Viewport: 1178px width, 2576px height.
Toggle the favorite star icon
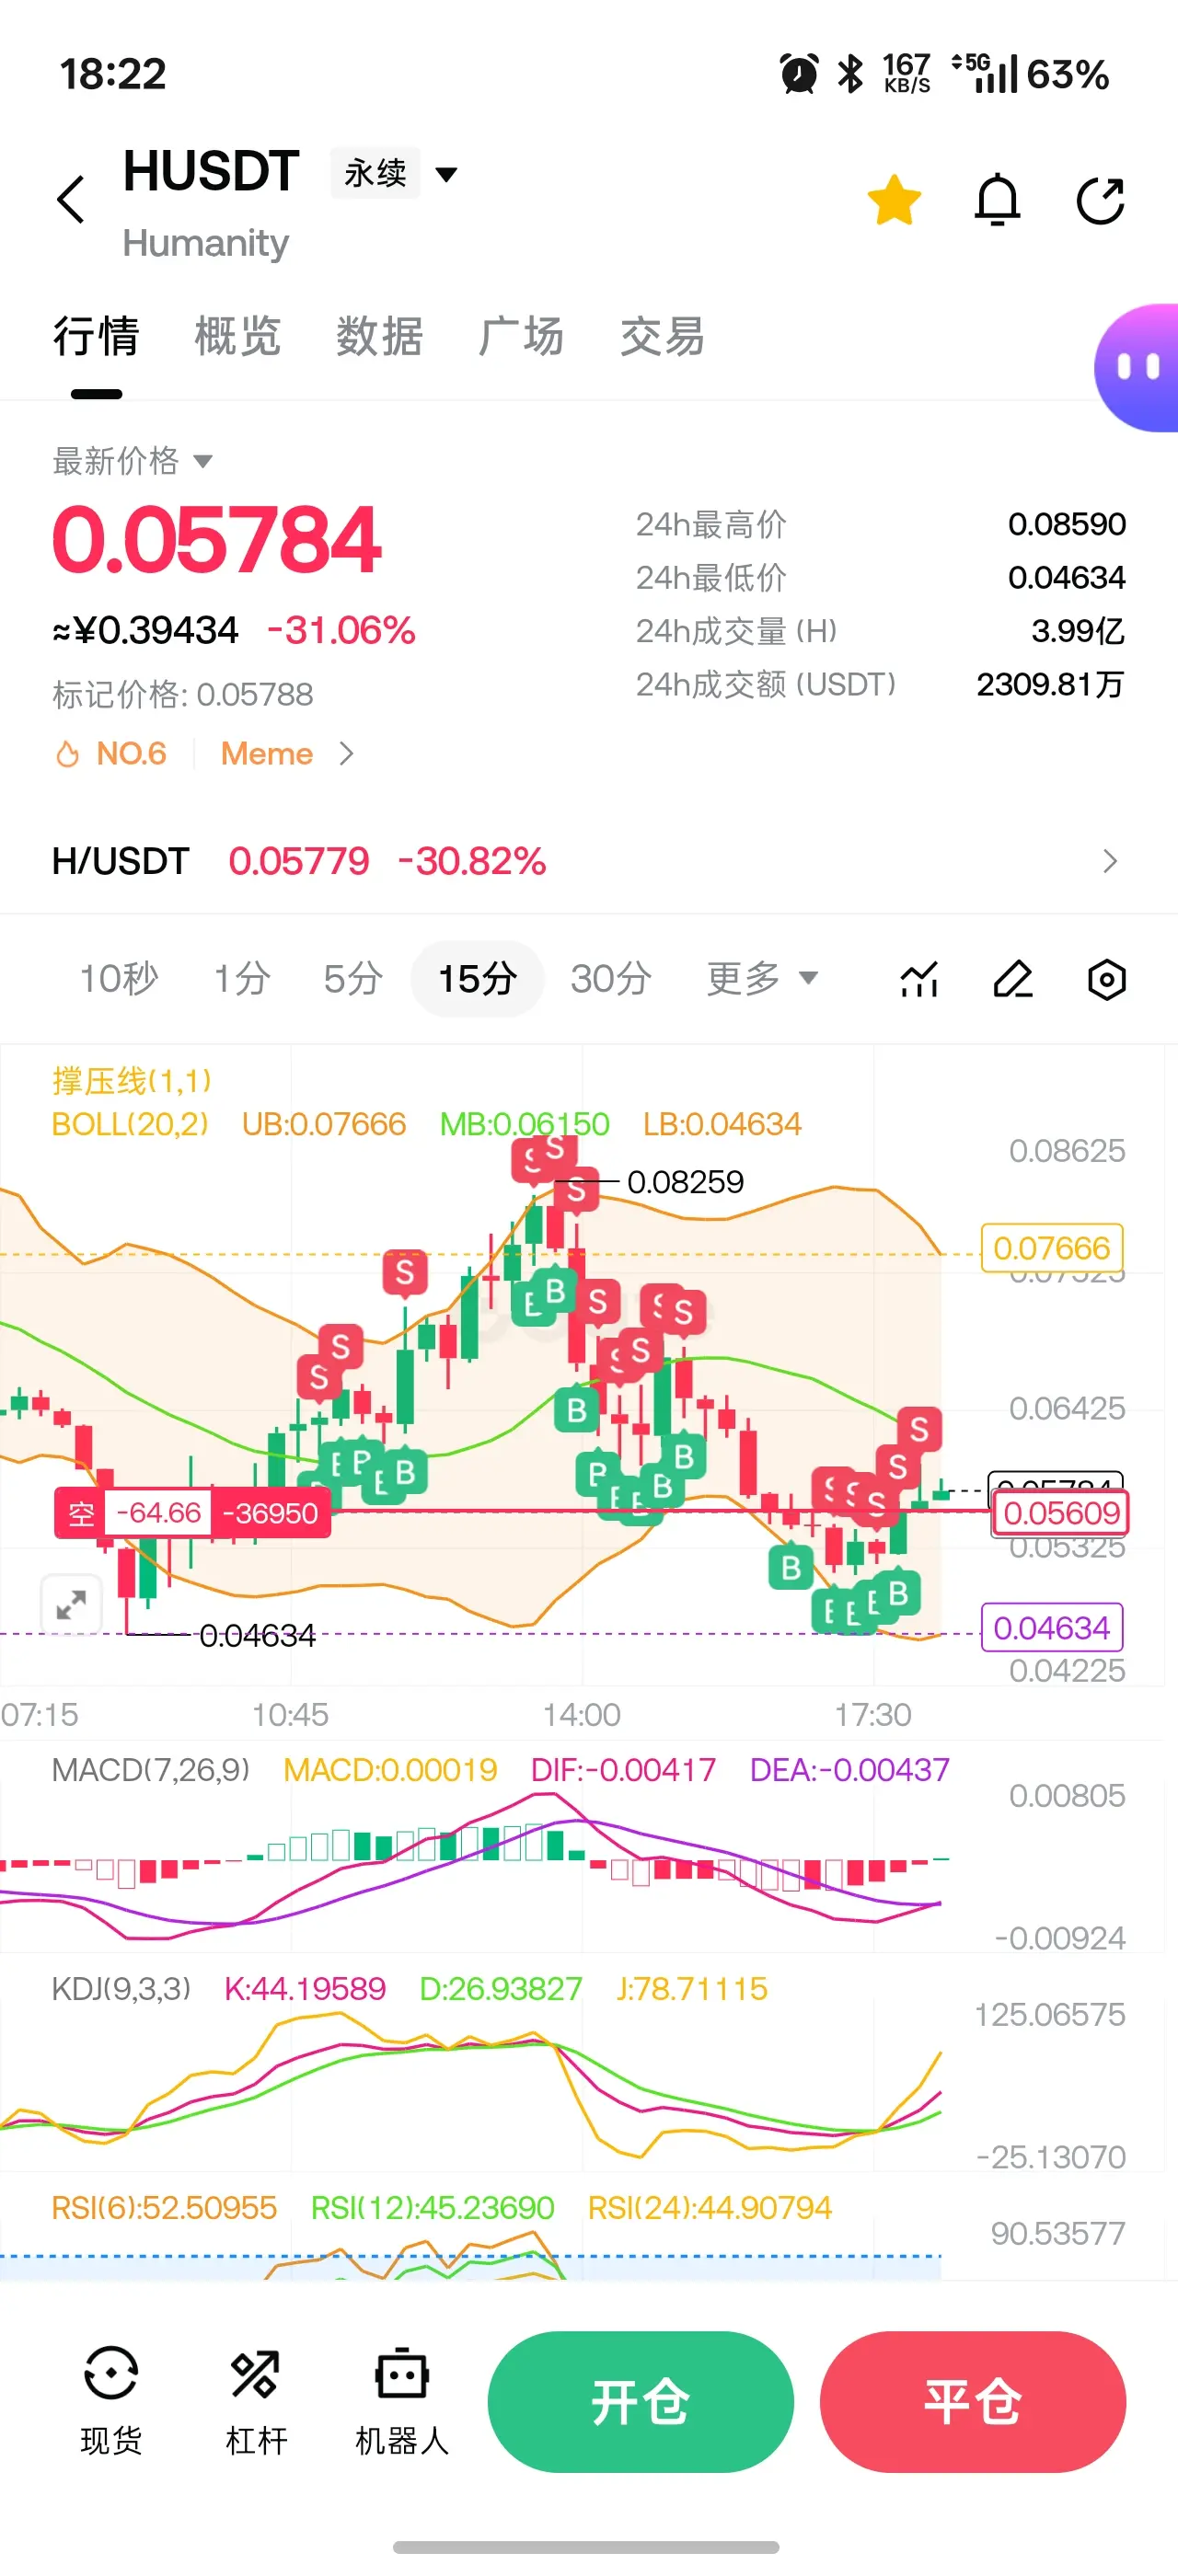[x=894, y=199]
